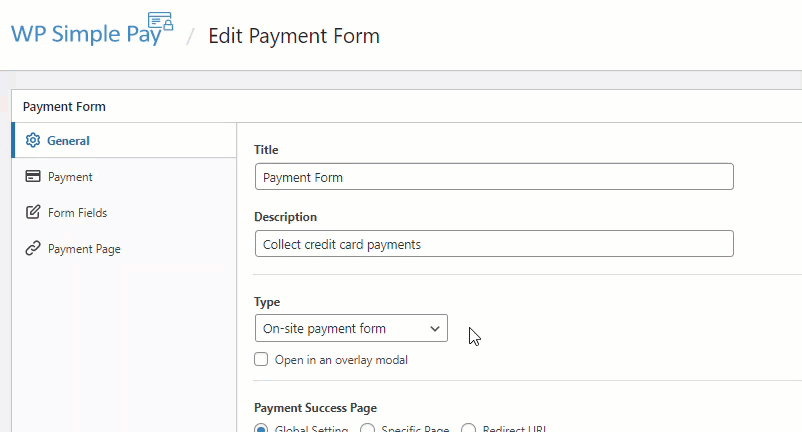Click into the Title input field

(494, 177)
